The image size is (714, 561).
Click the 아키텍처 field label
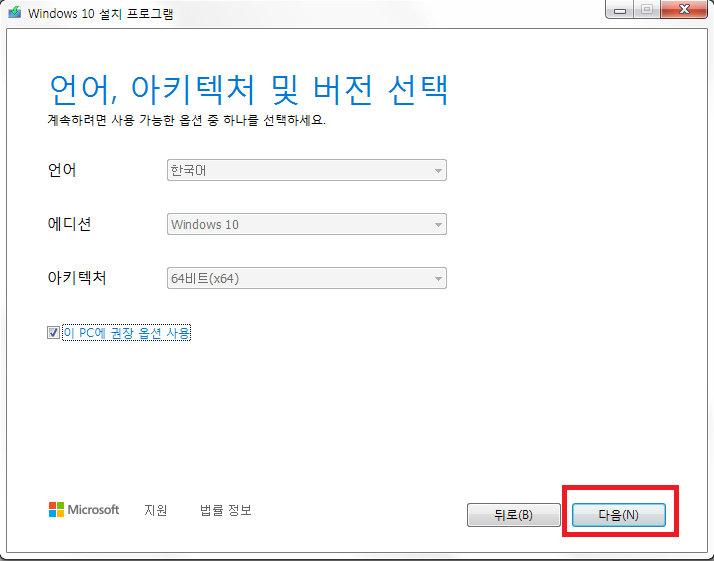point(77,277)
